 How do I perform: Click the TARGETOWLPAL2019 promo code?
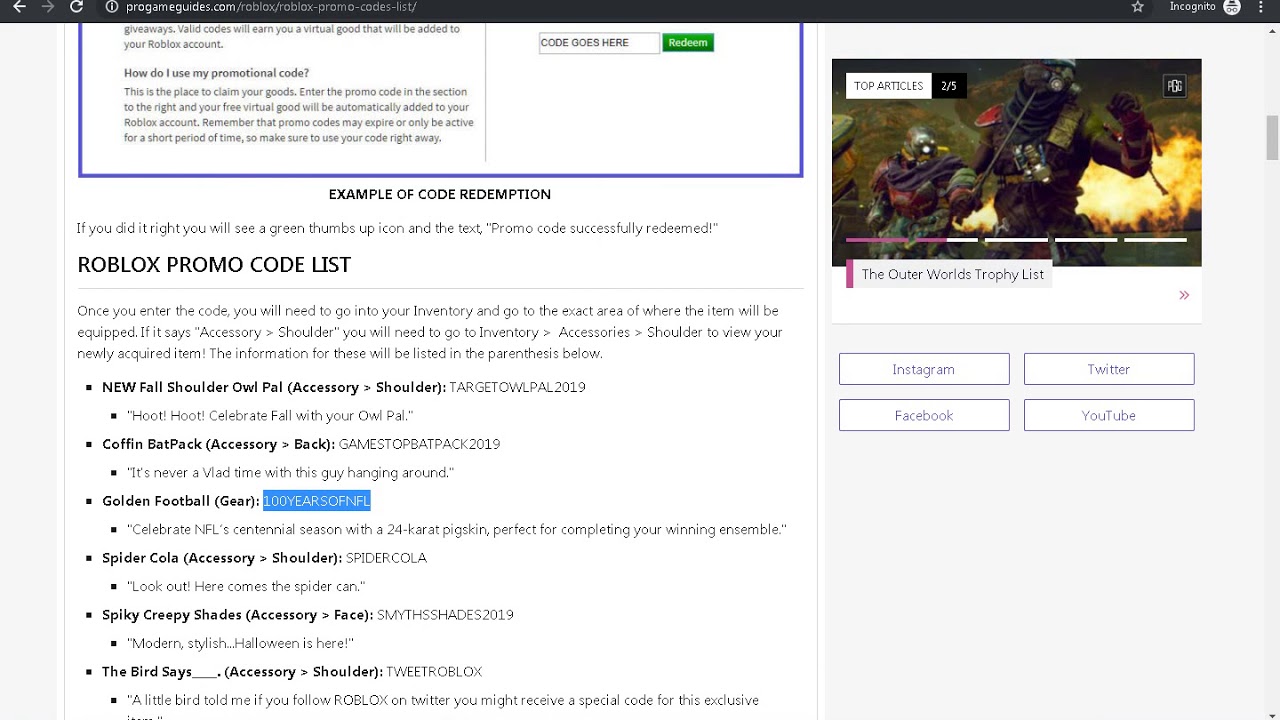coord(517,387)
